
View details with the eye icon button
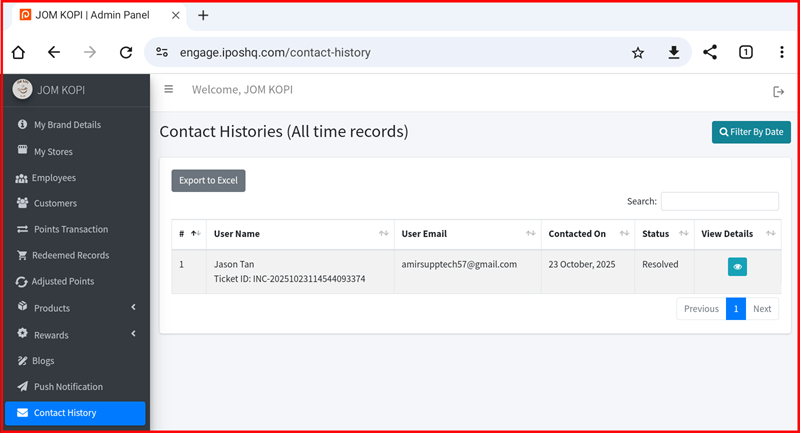coord(737,267)
